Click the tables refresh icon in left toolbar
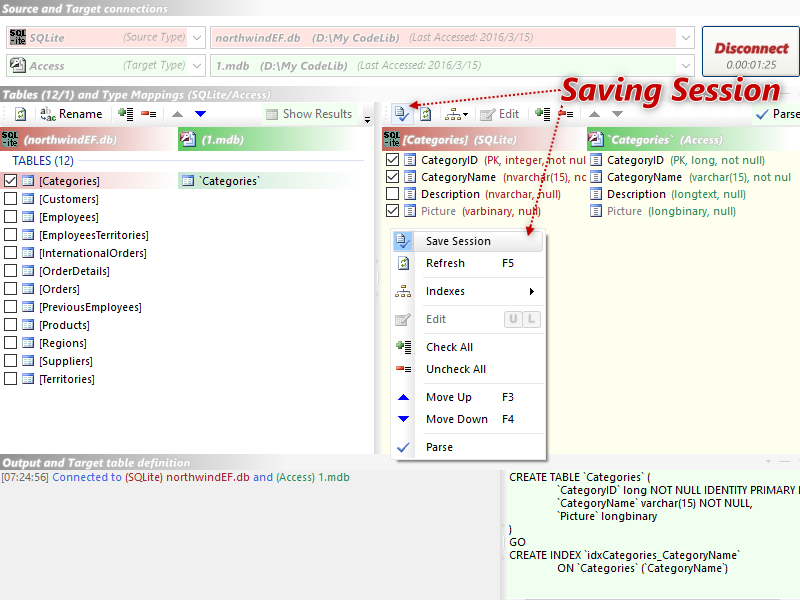Image resolution: width=800 pixels, height=600 pixels. [x=20, y=114]
